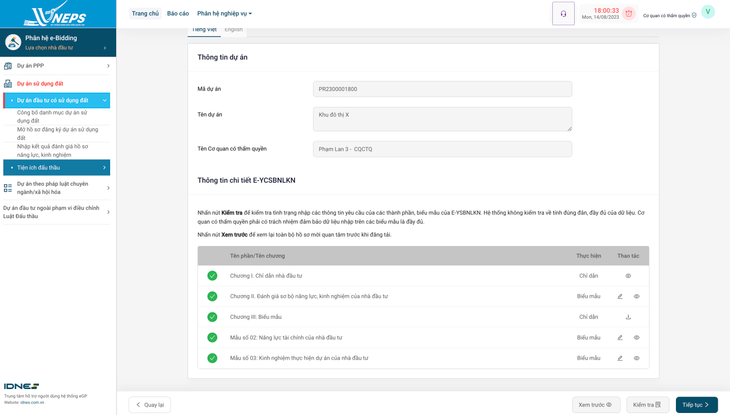Image resolution: width=730 pixels, height=415 pixels.
Task: Download Chương III: Biểu mẫu file
Action: 628,317
